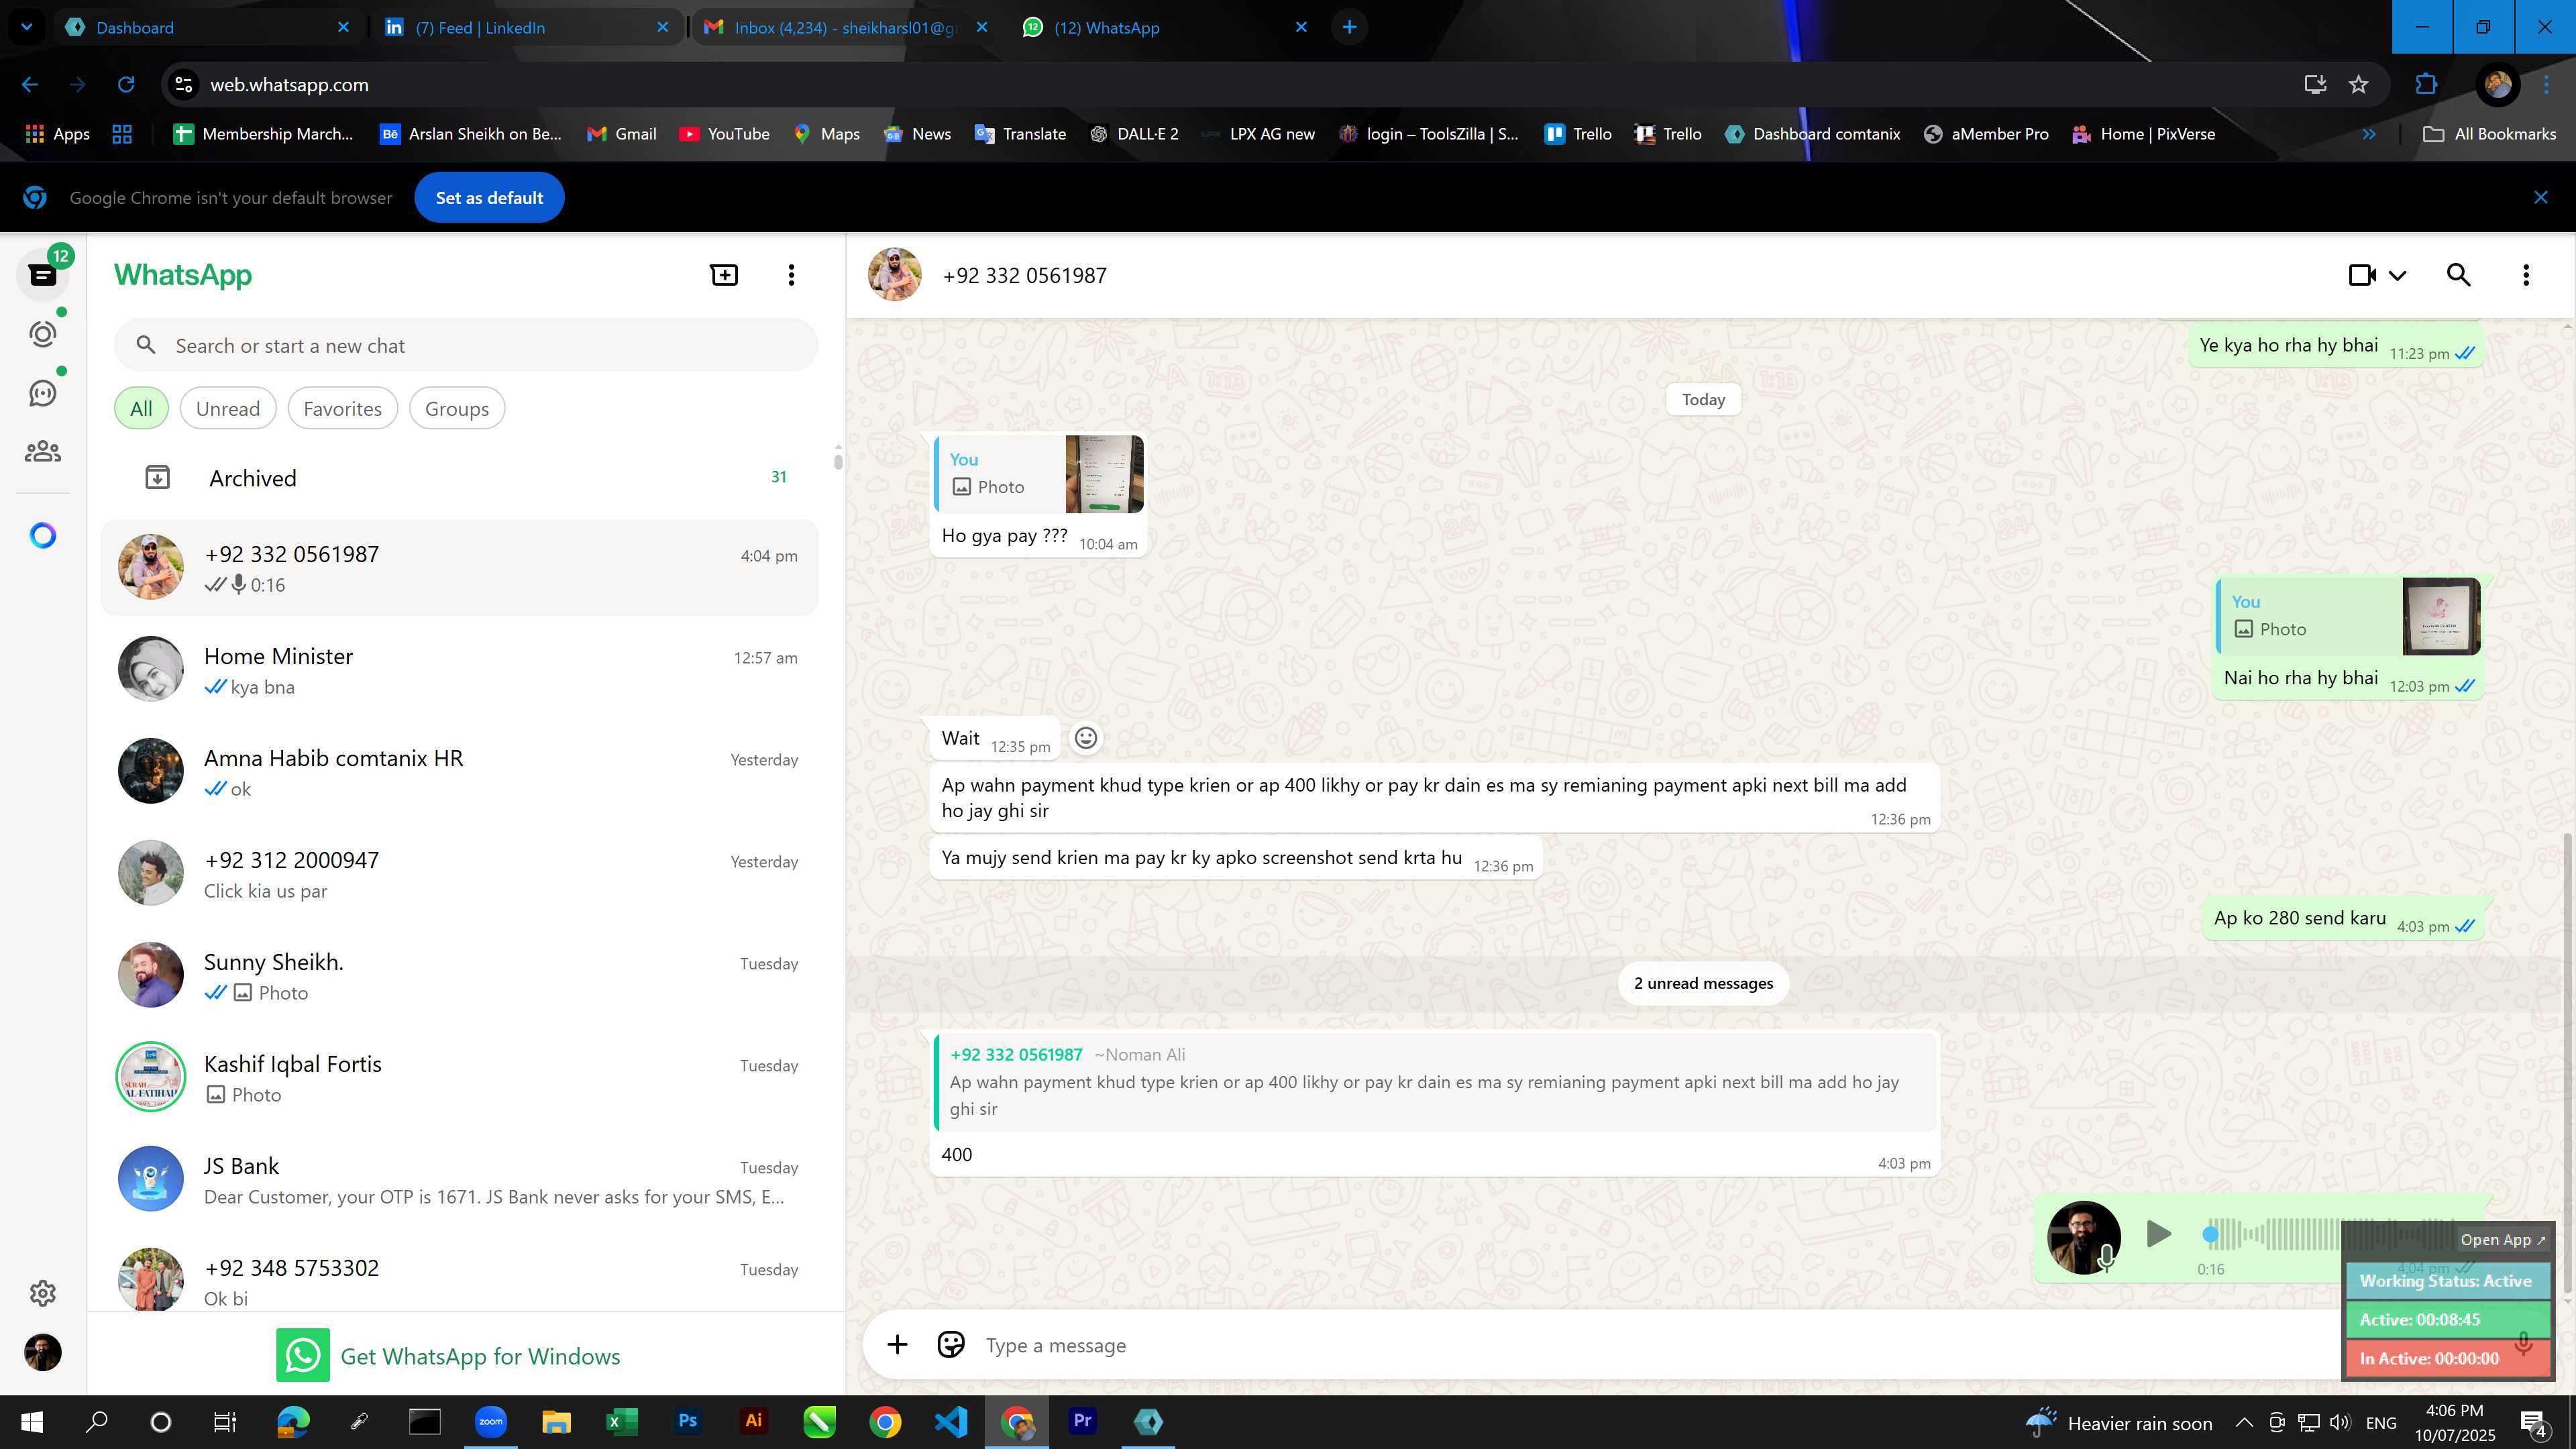Show hidden system tray icons

[x=2244, y=1422]
